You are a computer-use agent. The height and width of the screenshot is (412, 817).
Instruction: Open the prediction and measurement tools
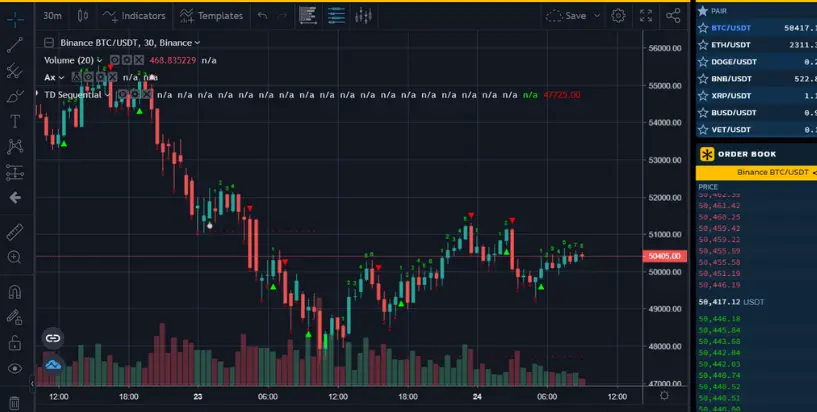[x=15, y=172]
